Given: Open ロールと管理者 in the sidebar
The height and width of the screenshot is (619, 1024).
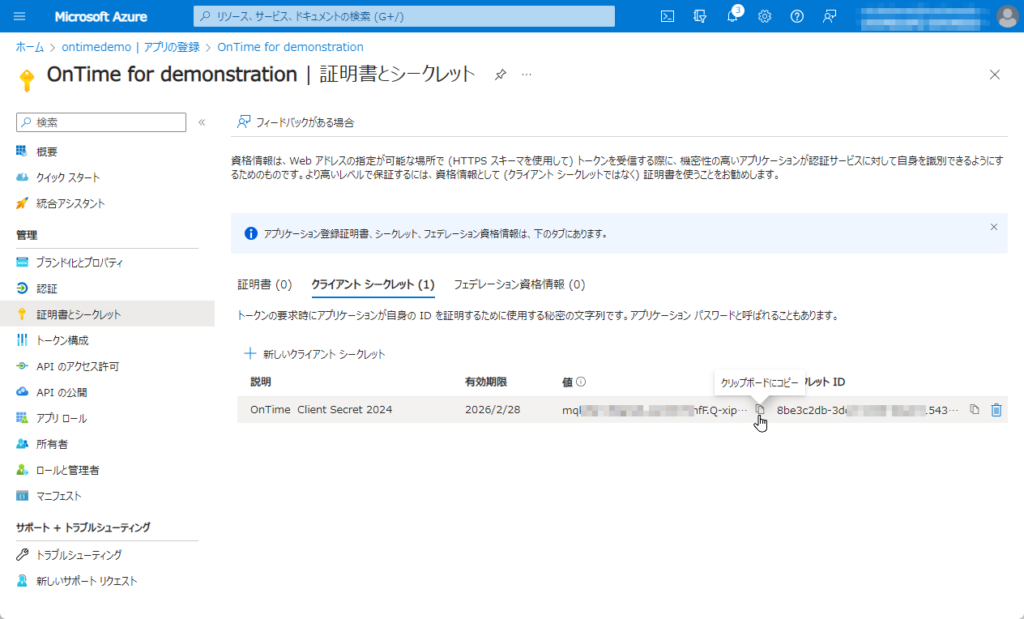Looking at the screenshot, I should 67,470.
